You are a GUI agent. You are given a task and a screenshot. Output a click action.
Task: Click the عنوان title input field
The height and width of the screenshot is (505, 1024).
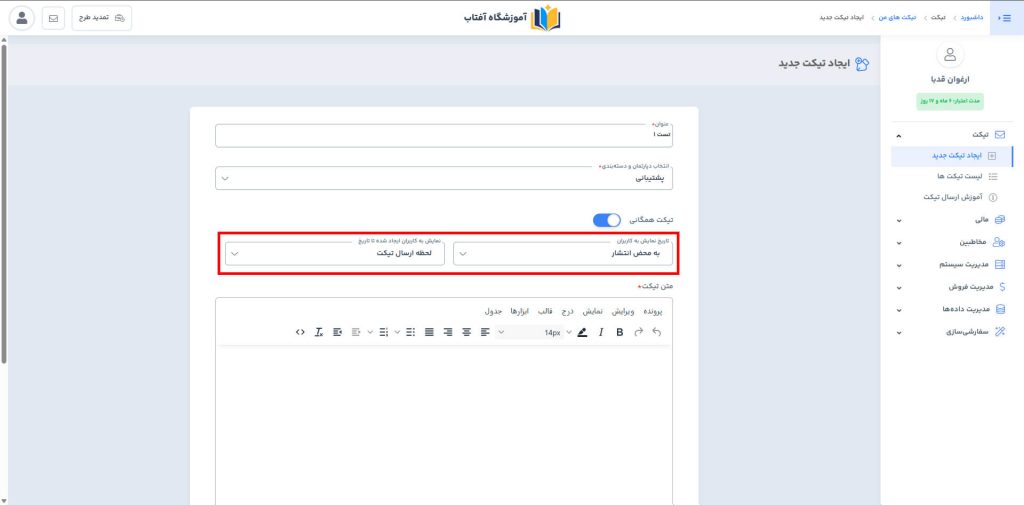444,135
